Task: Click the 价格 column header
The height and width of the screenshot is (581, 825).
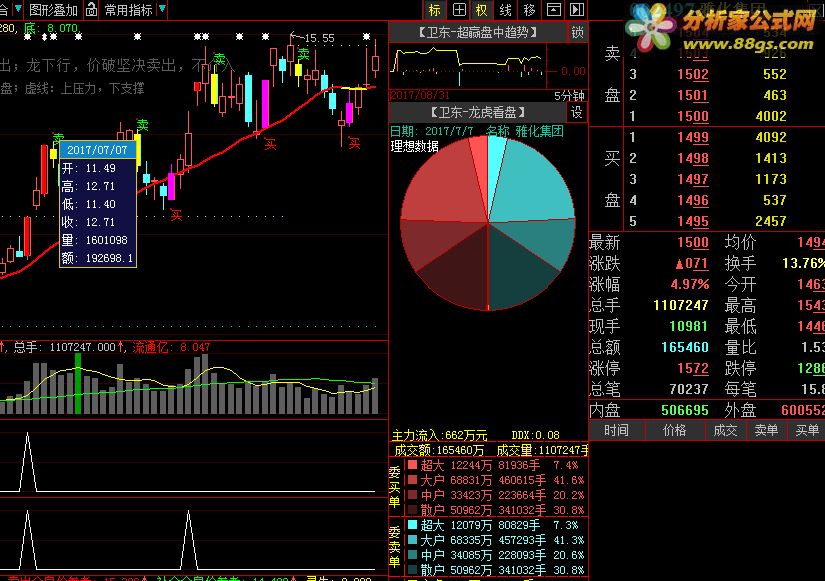Action: (675, 430)
